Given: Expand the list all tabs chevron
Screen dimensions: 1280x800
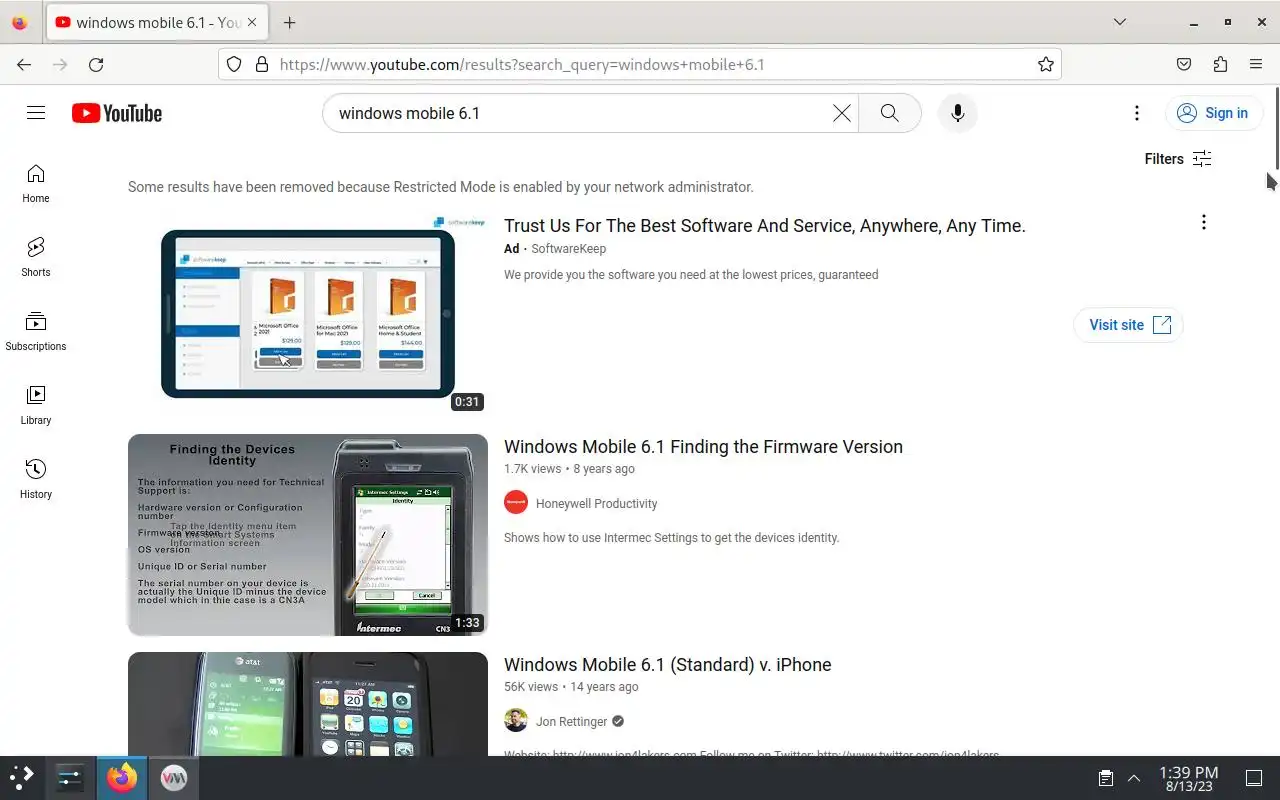Looking at the screenshot, I should [x=1120, y=22].
